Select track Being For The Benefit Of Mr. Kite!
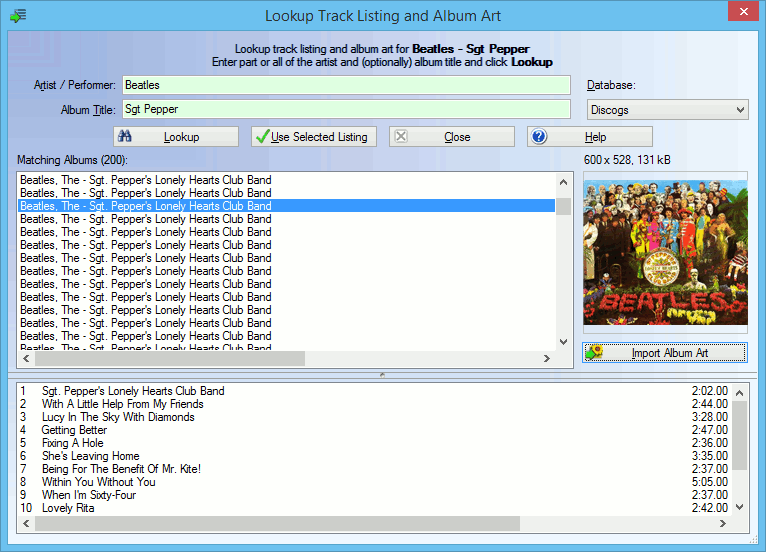This screenshot has width=766, height=552. click(x=374, y=469)
